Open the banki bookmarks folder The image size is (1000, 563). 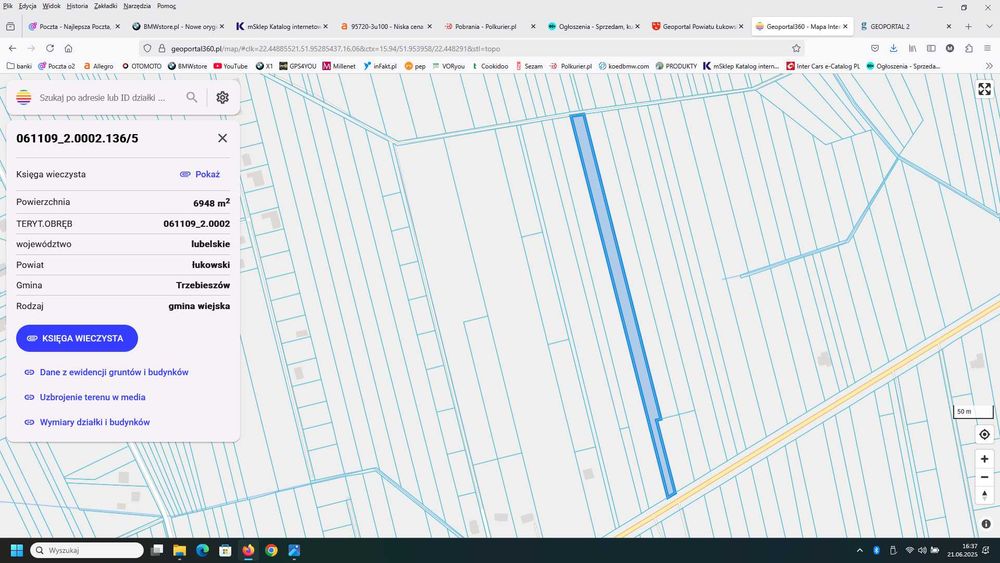coord(19,66)
